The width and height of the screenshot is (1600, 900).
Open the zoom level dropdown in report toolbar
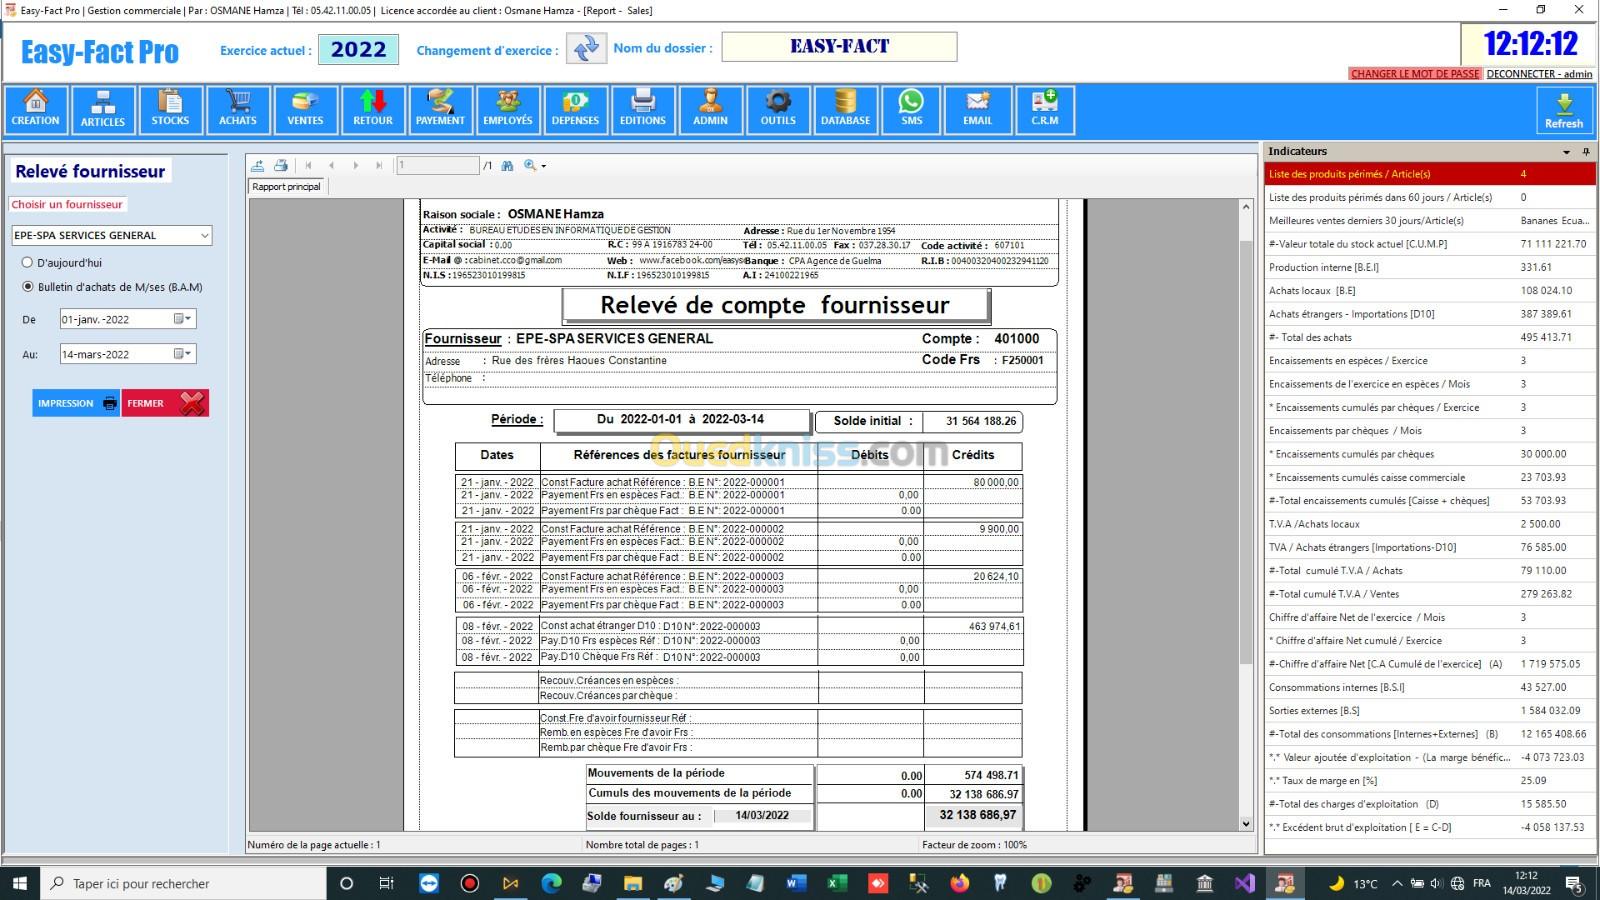[543, 166]
